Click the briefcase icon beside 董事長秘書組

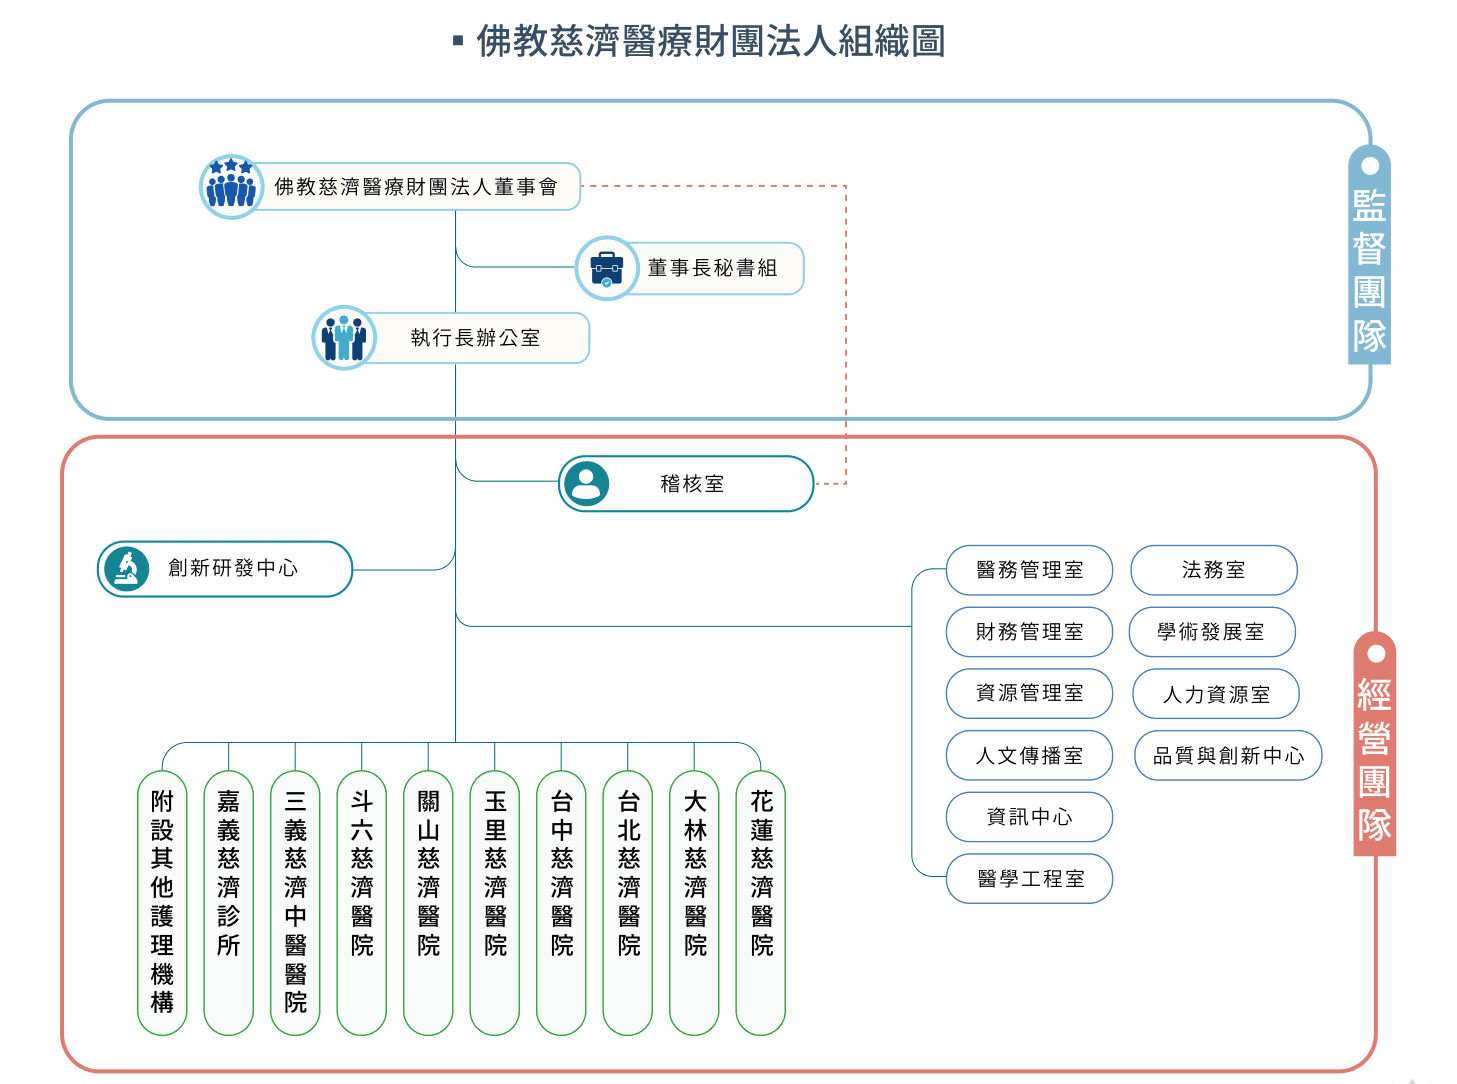tap(607, 268)
